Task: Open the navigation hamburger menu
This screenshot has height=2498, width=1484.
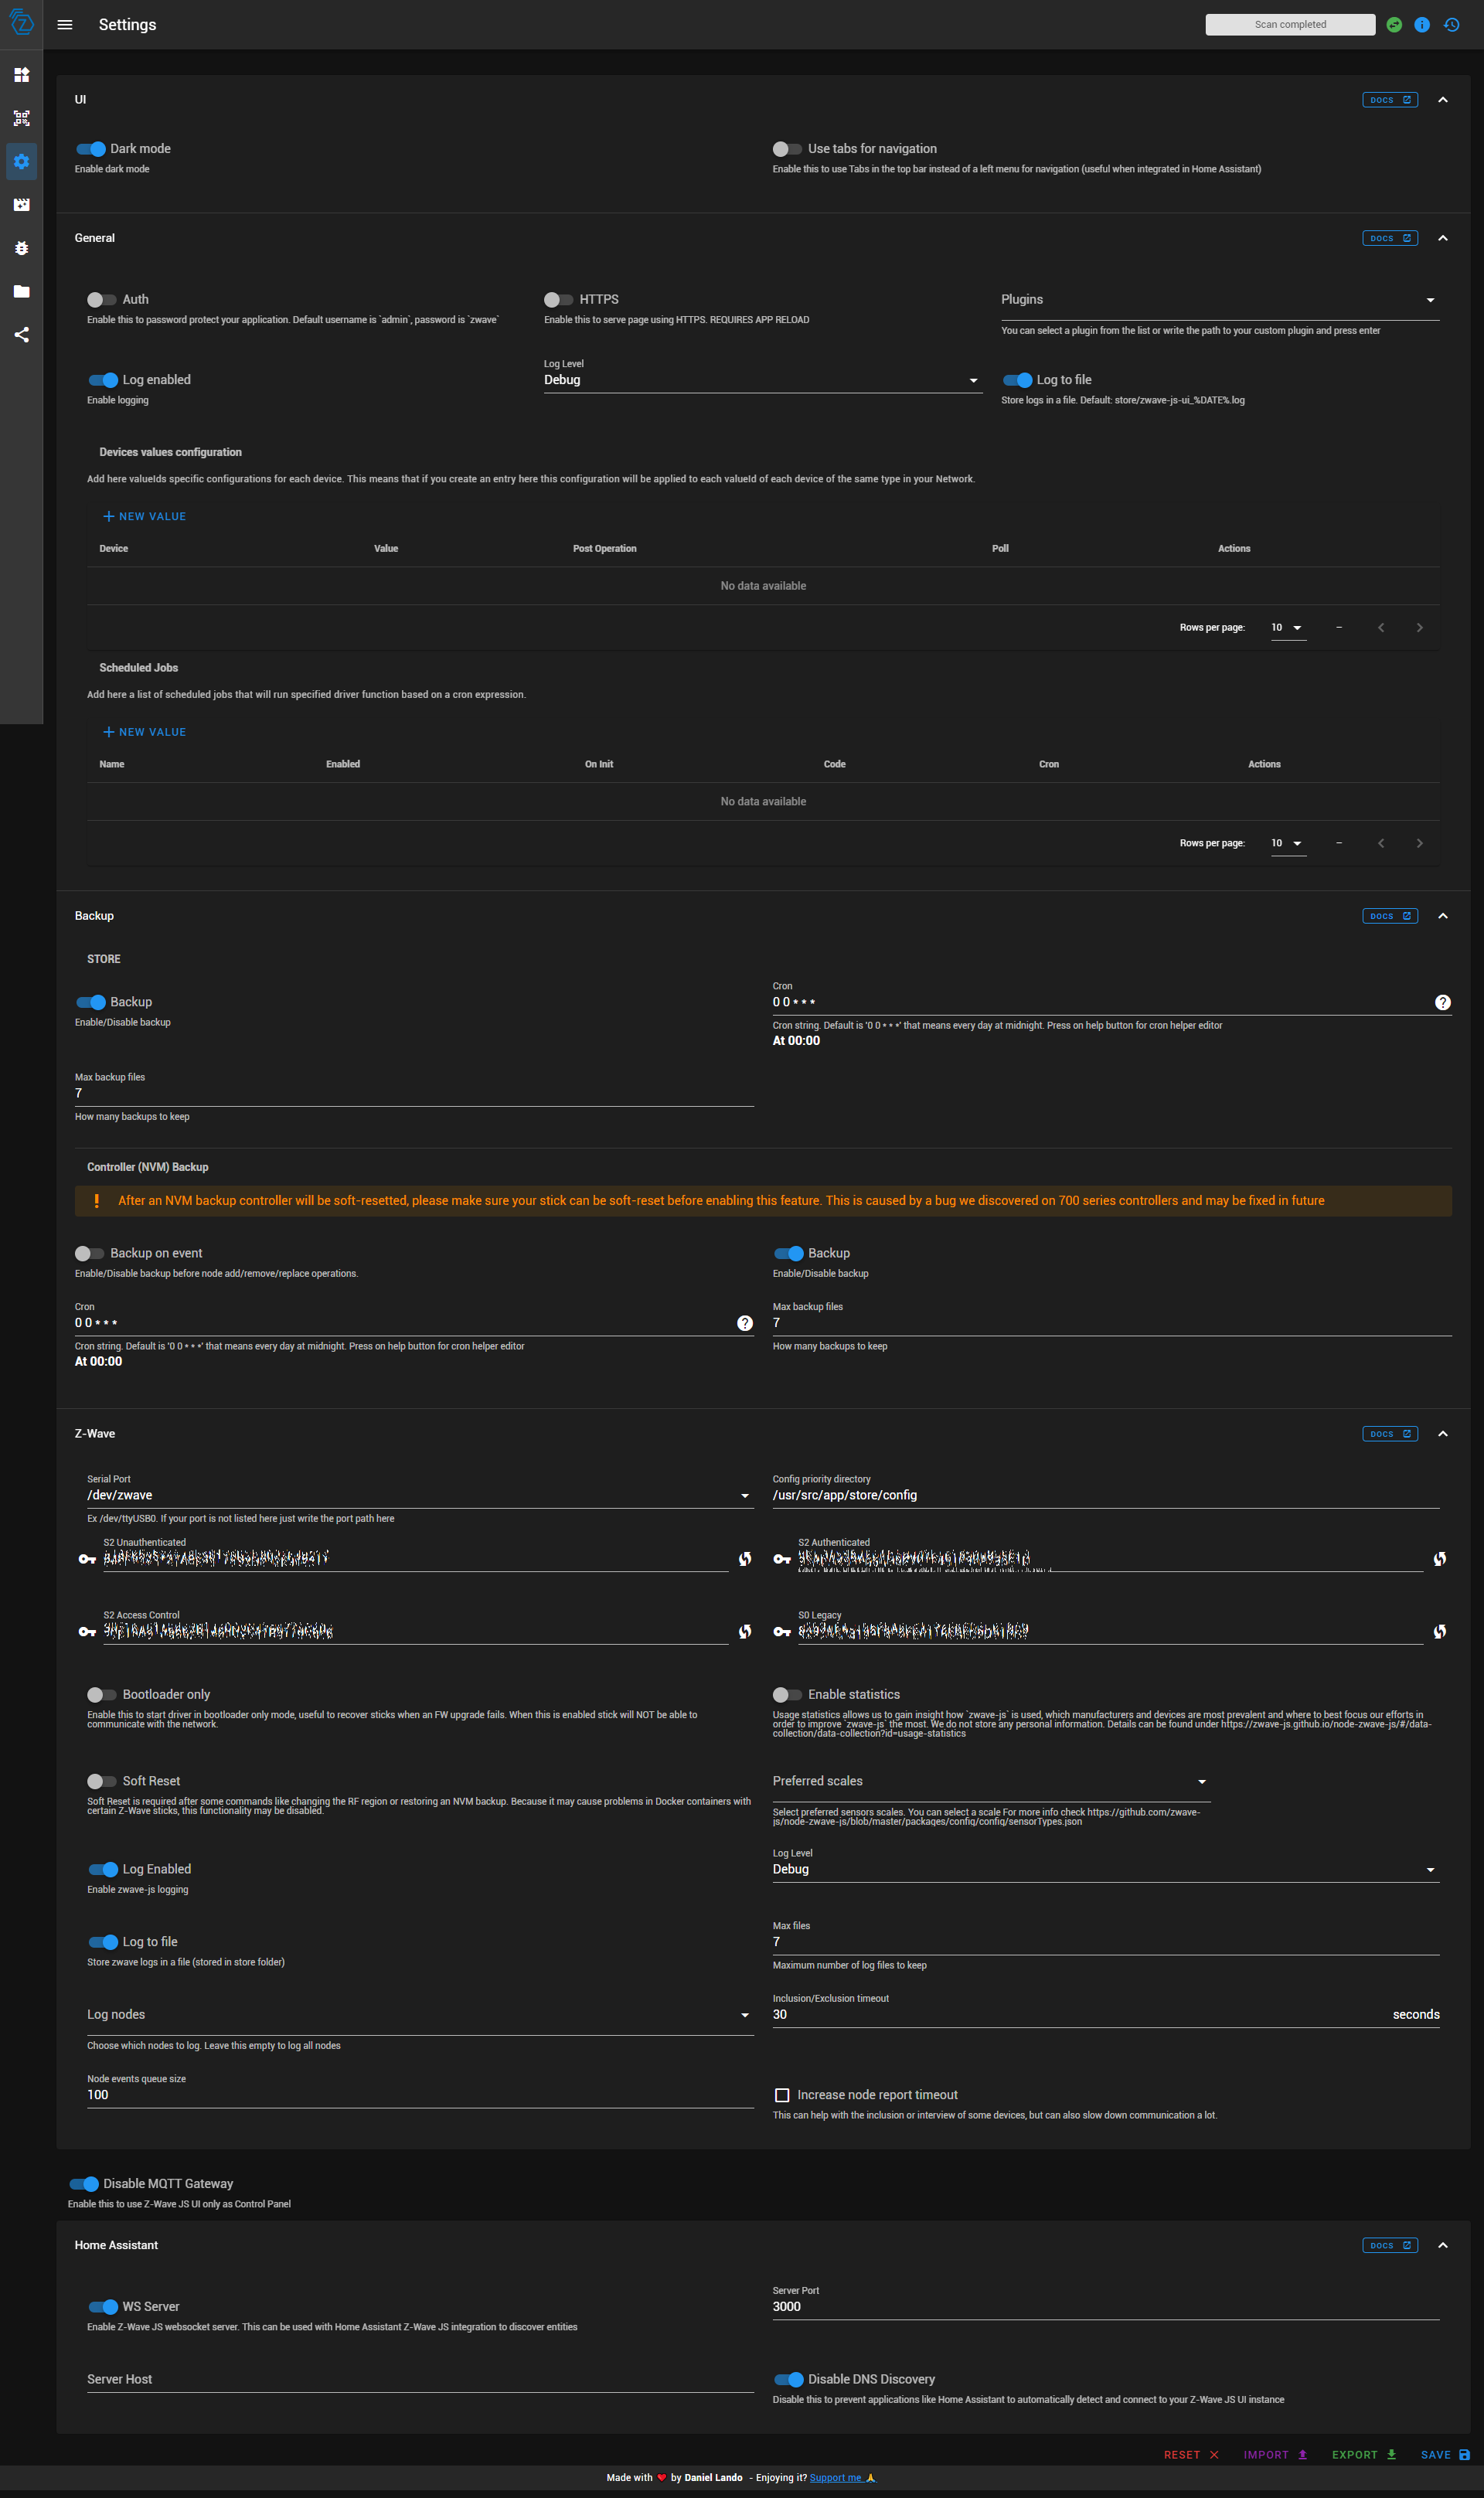Action: pyautogui.click(x=65, y=24)
